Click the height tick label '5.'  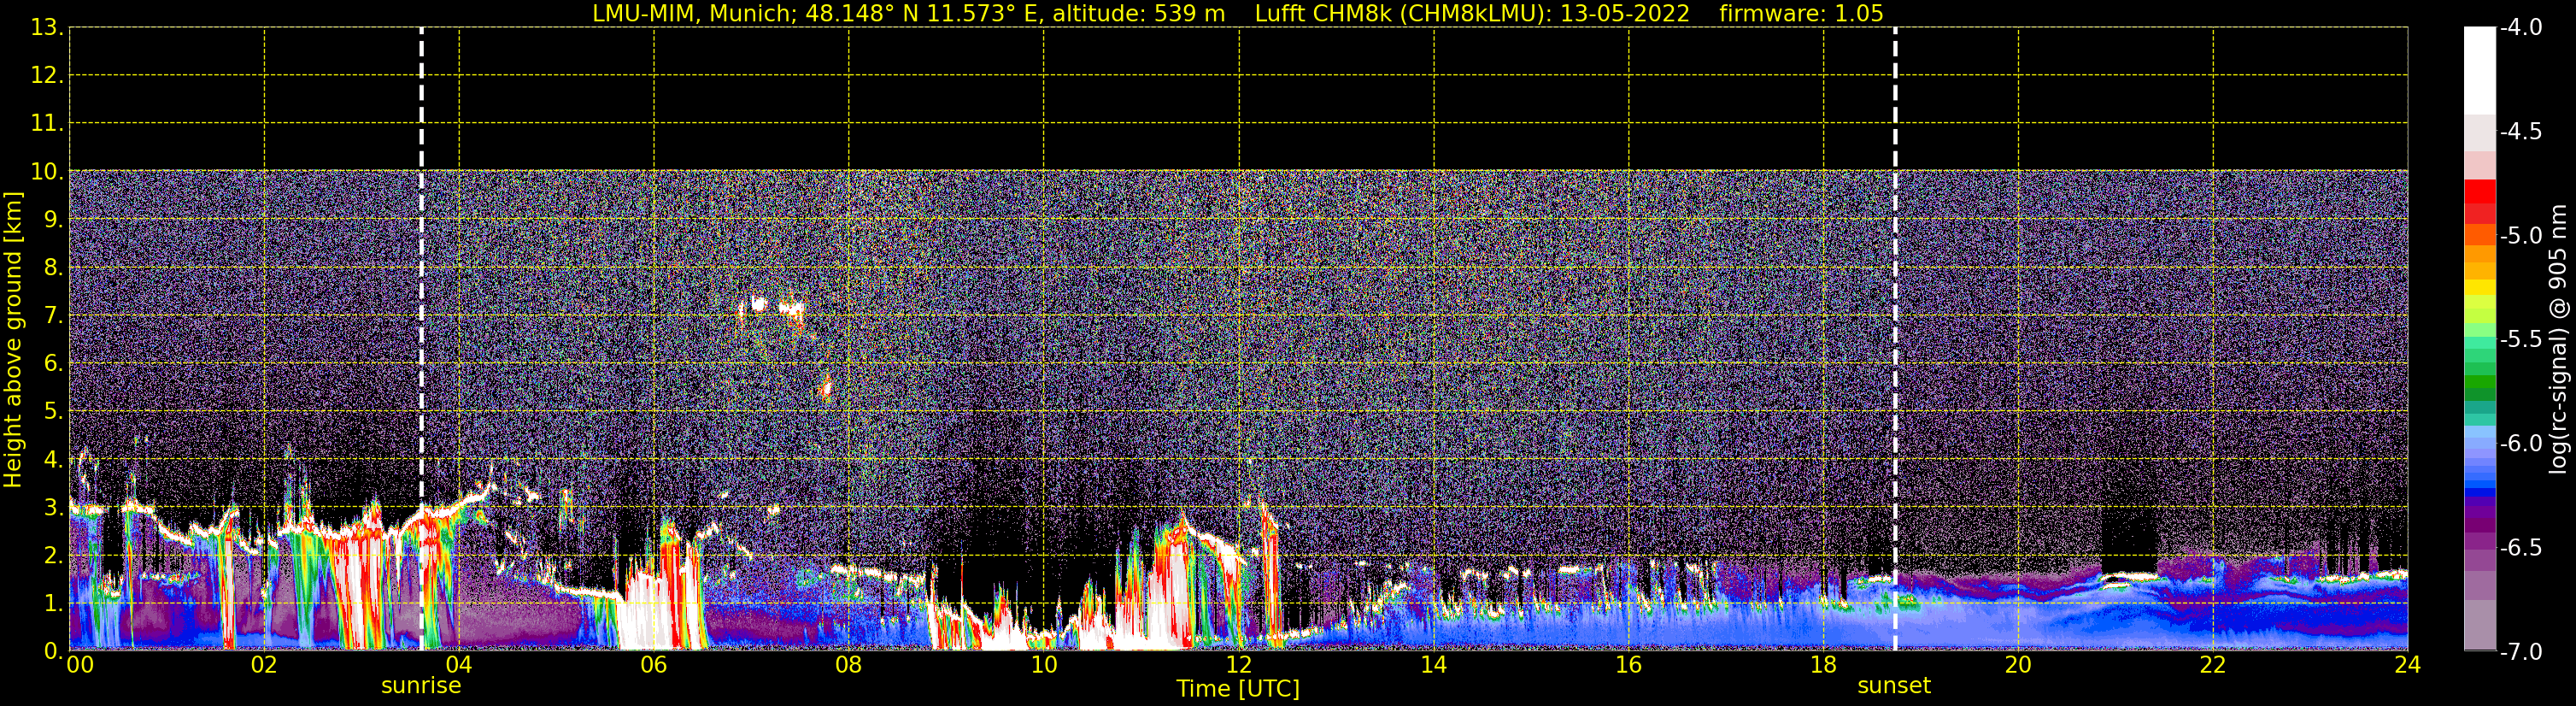click(x=53, y=412)
